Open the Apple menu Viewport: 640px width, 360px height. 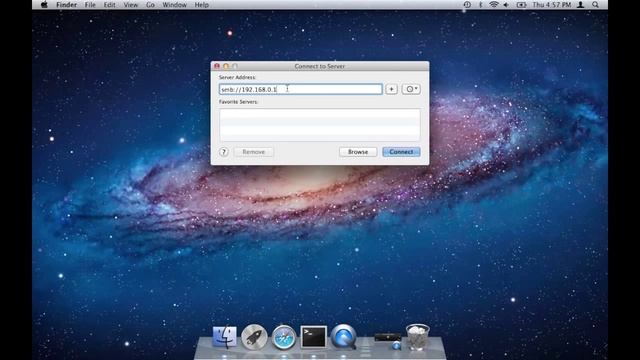[44, 5]
